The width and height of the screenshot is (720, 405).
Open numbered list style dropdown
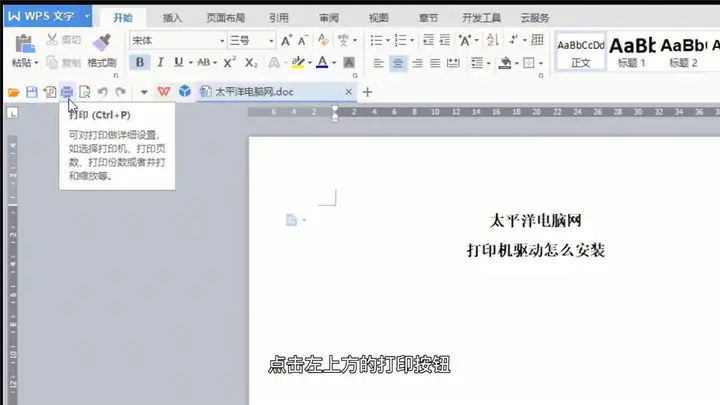(412, 40)
